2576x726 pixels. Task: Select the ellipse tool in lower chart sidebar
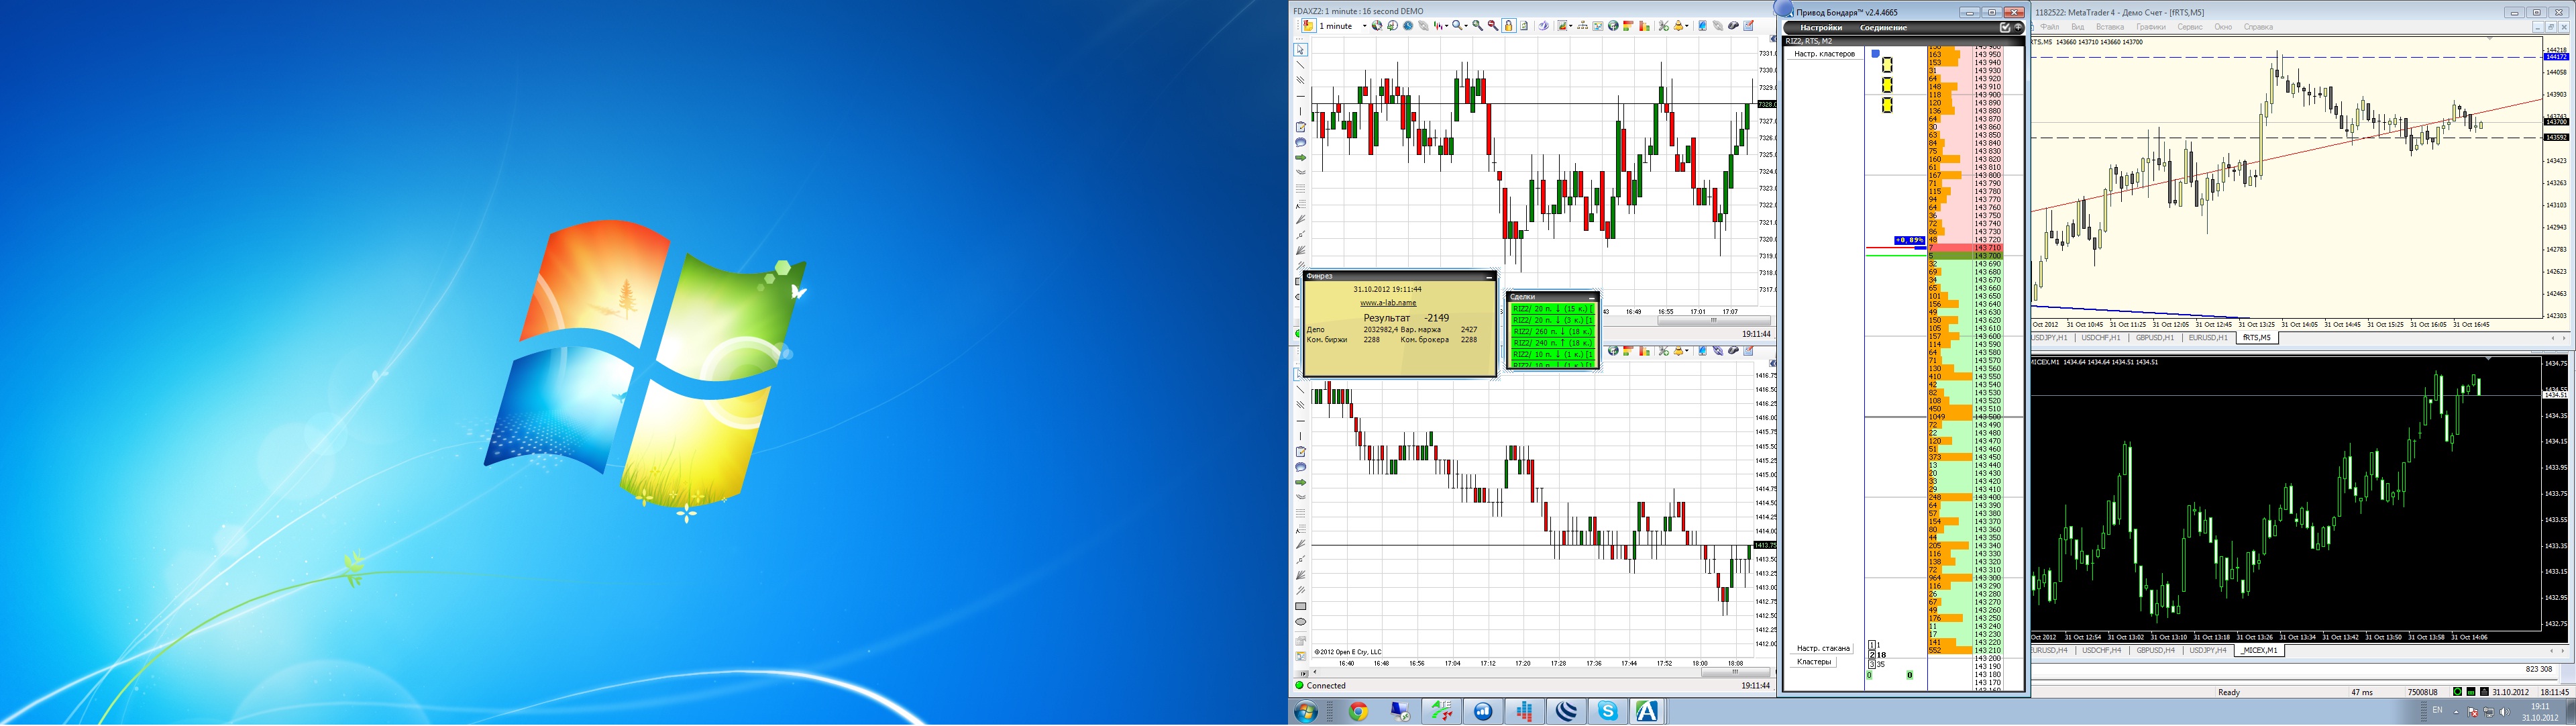1301,622
